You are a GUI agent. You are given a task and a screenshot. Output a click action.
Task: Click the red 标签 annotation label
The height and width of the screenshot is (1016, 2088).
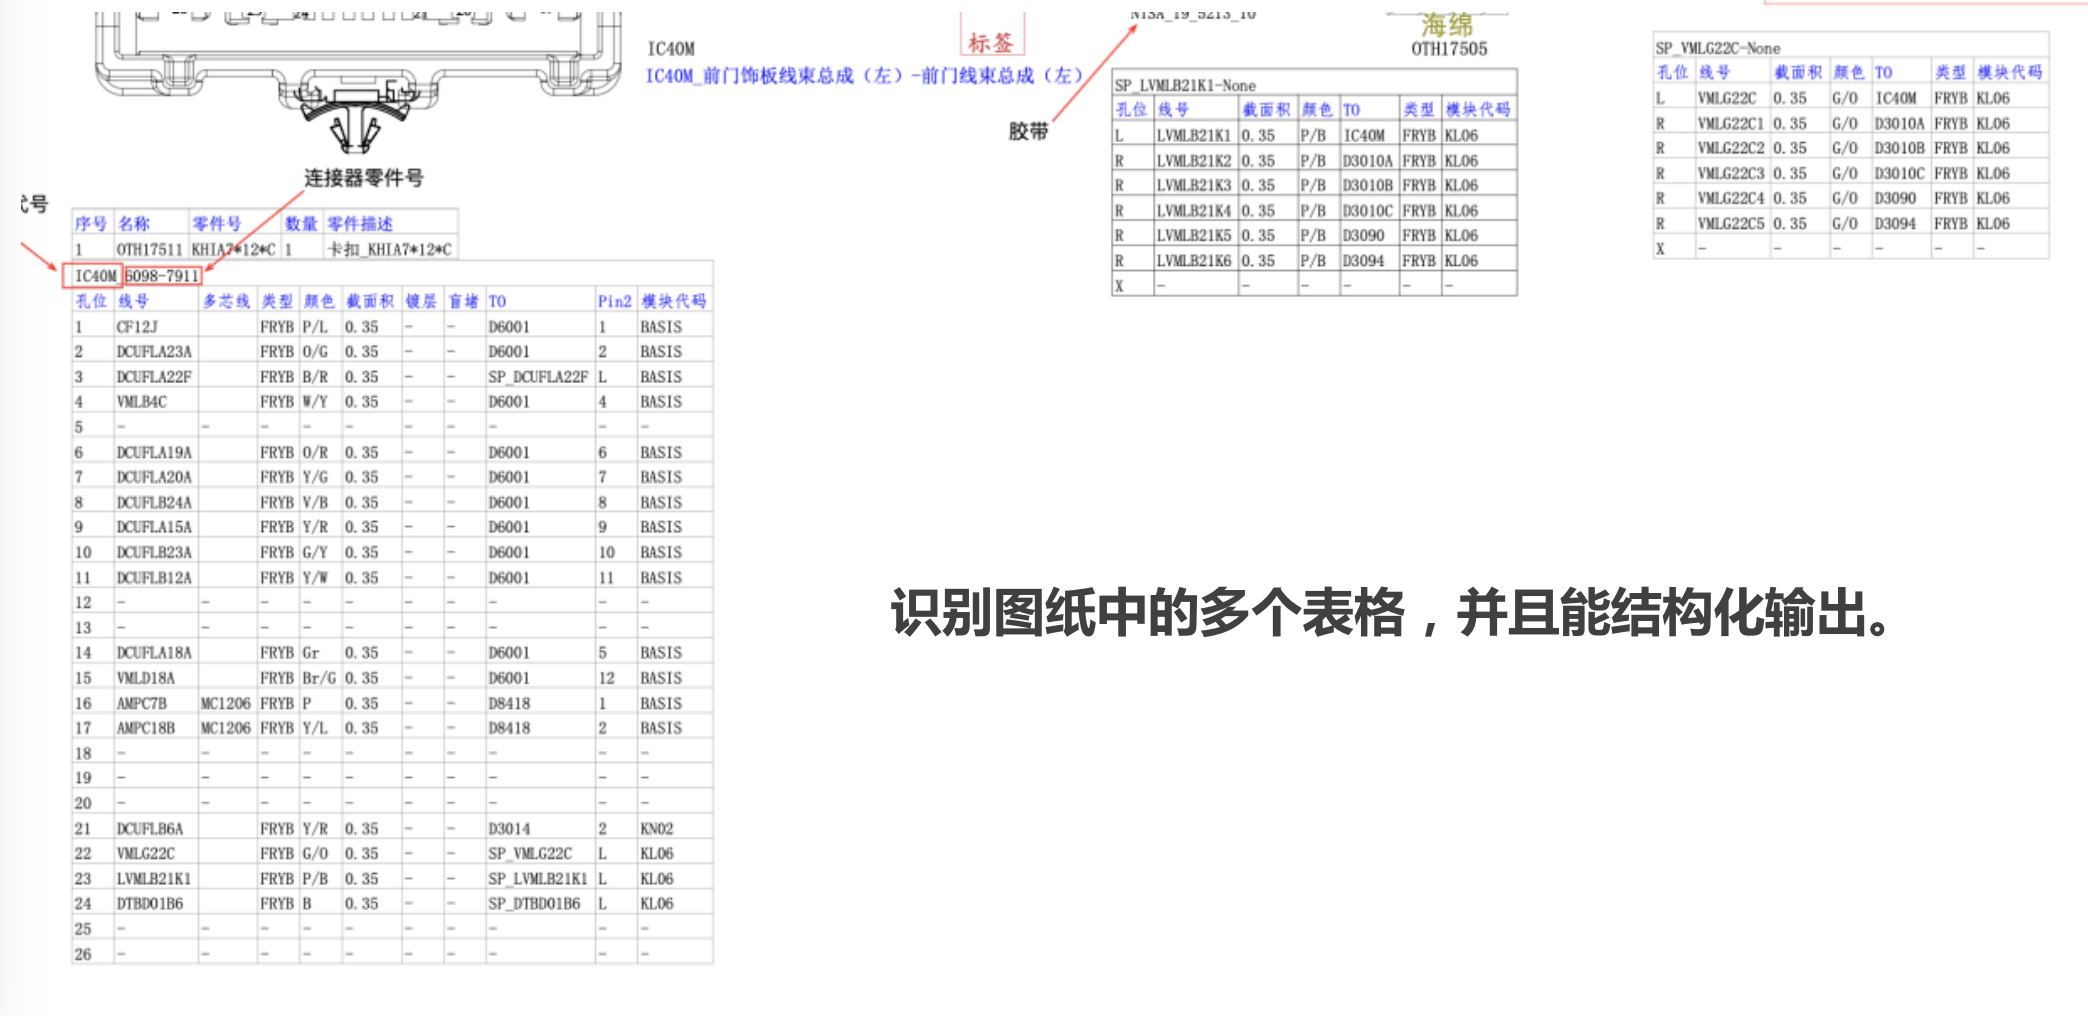pyautogui.click(x=990, y=43)
